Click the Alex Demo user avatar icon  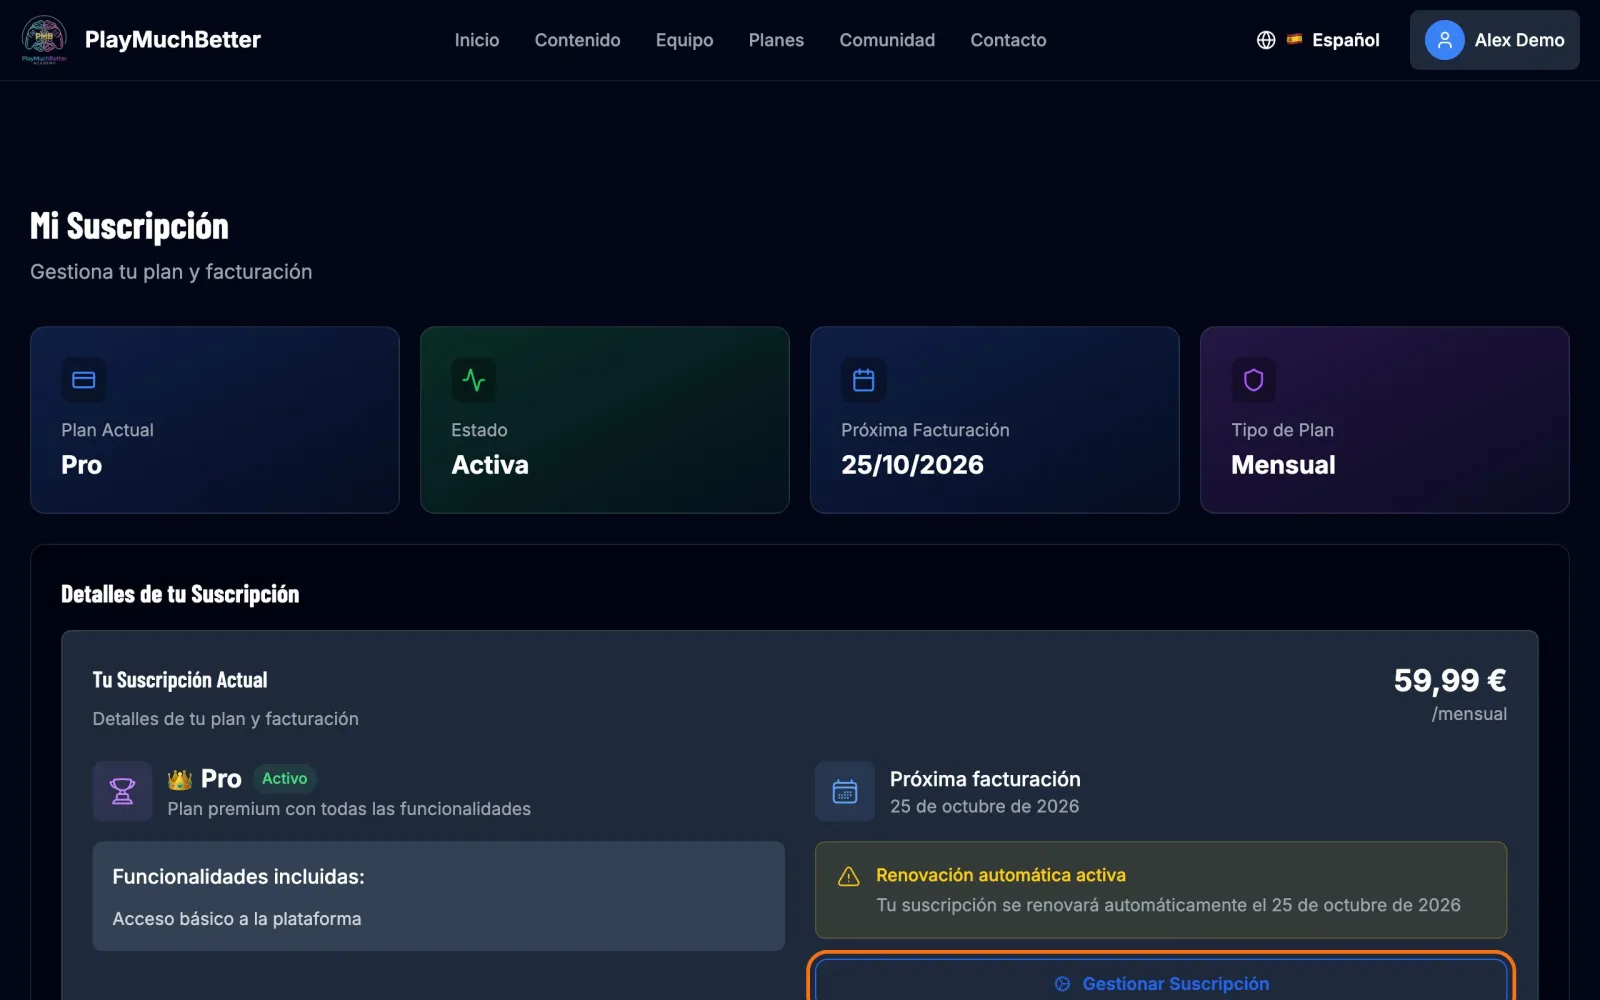[1444, 40]
